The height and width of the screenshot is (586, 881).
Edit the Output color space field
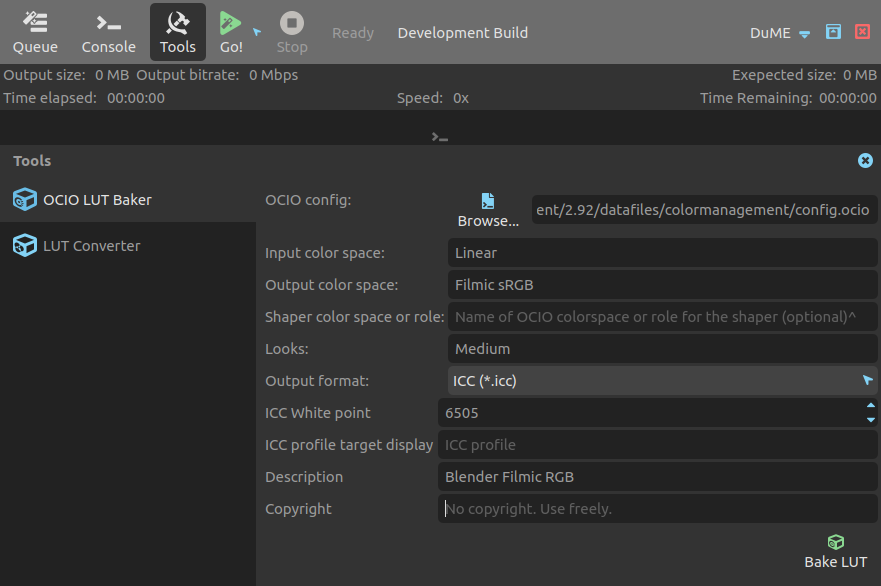pos(662,285)
